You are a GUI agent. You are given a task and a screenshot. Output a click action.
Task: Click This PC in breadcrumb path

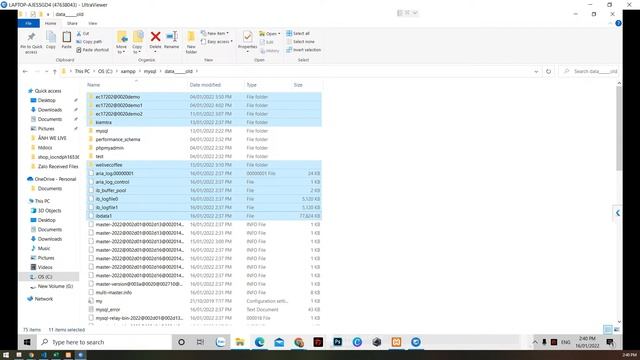(x=82, y=71)
